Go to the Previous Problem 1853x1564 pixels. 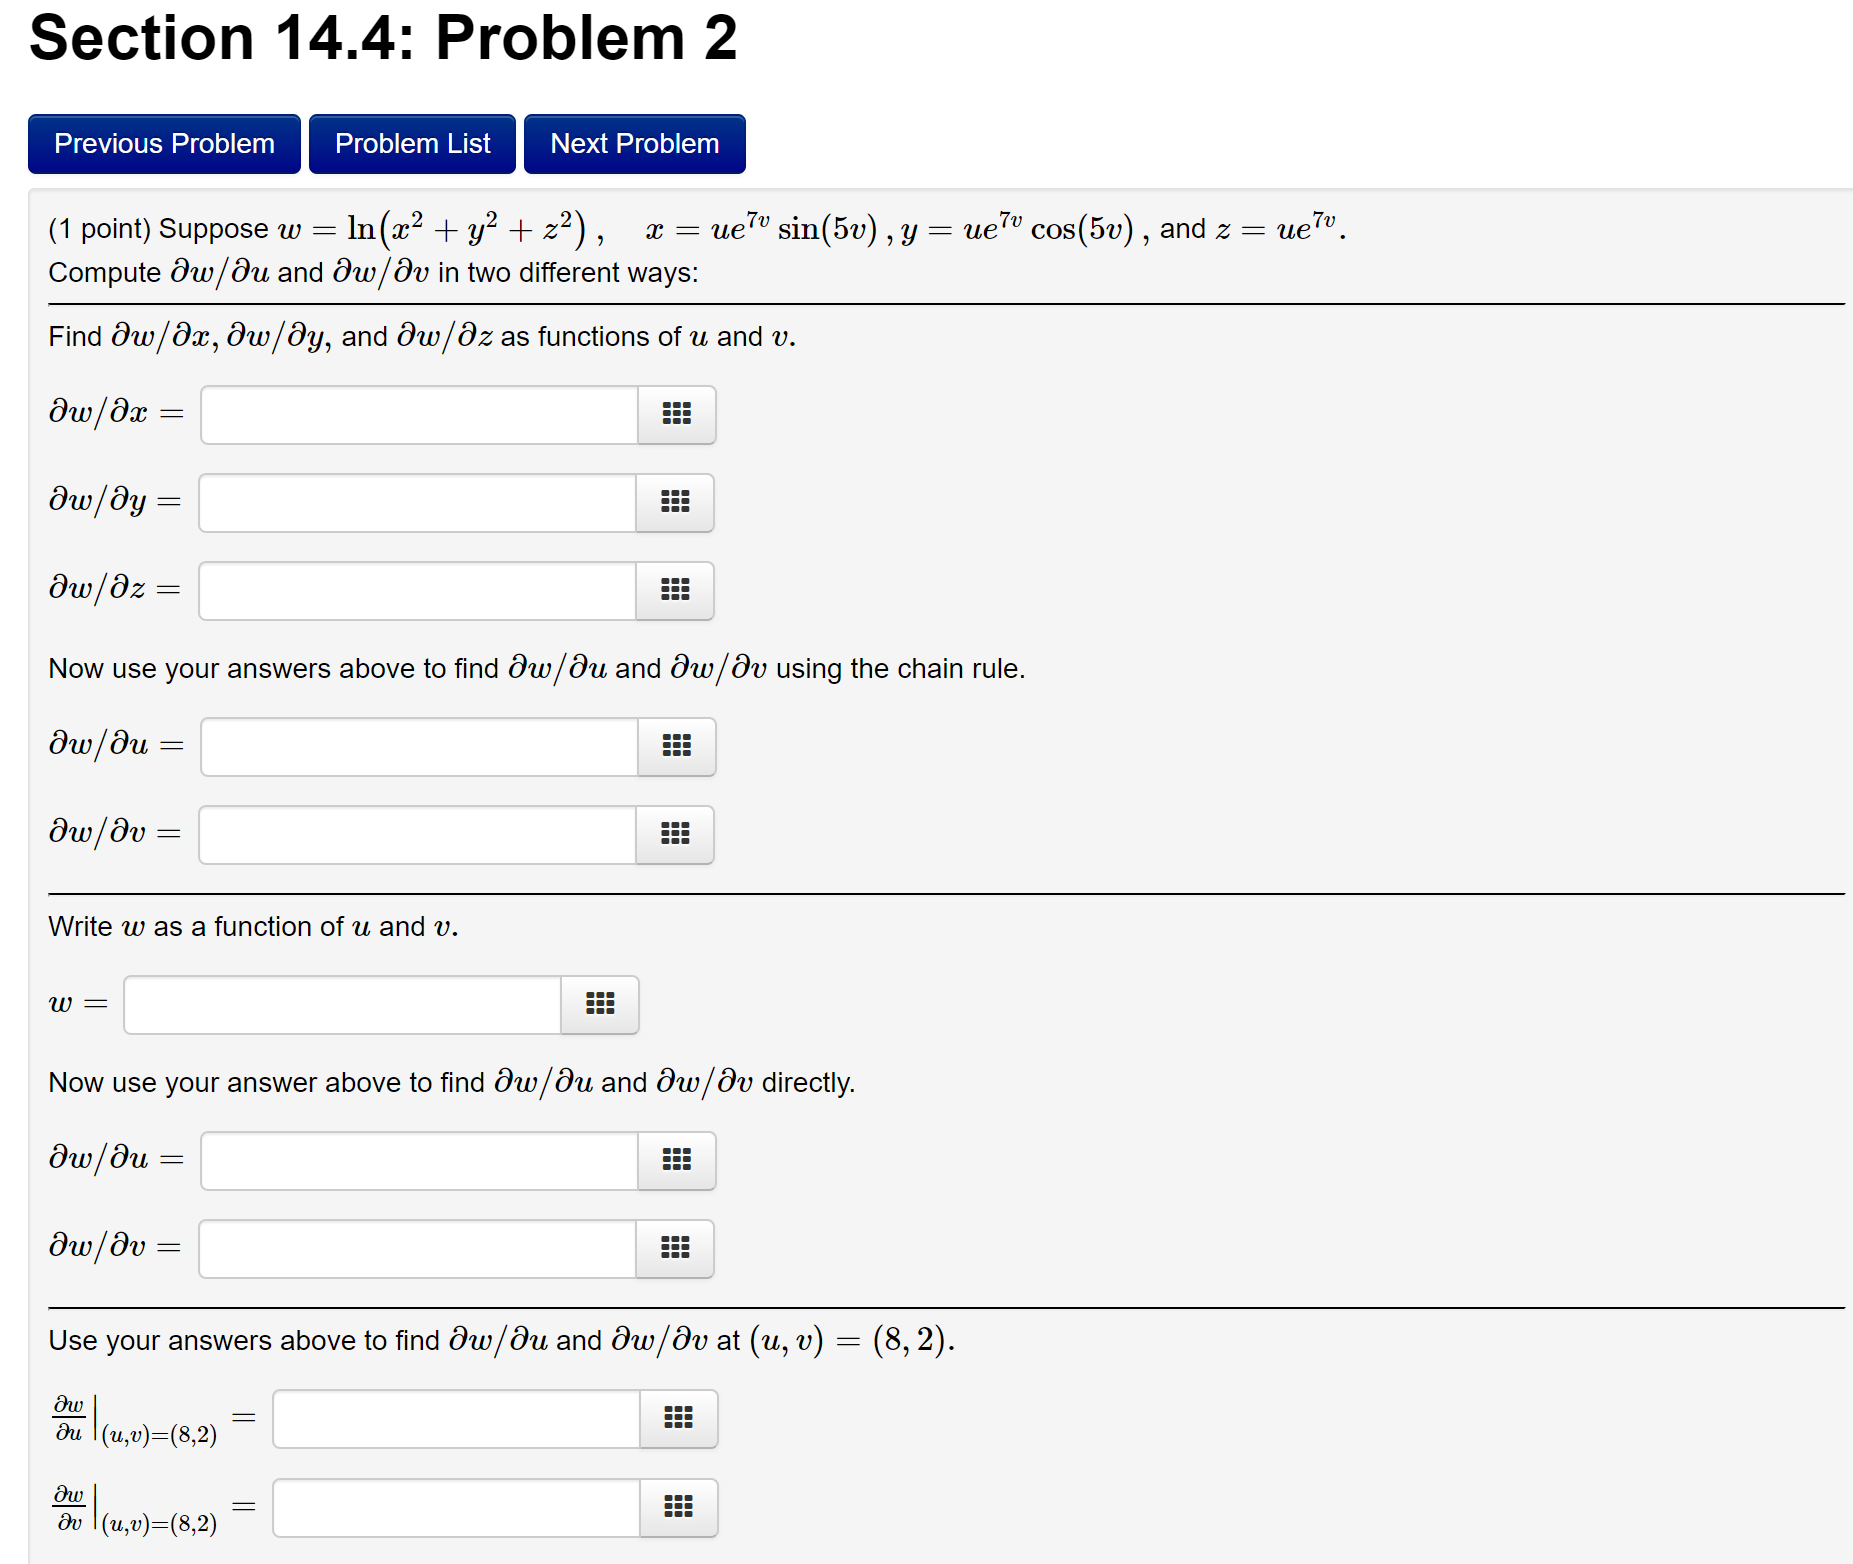click(x=163, y=143)
